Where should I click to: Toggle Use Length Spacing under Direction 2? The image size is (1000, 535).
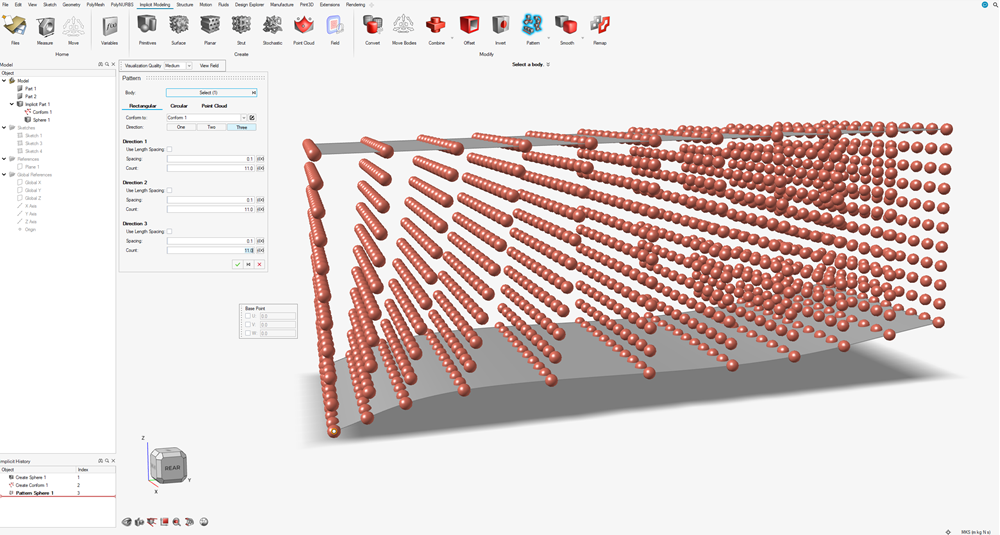(x=169, y=190)
